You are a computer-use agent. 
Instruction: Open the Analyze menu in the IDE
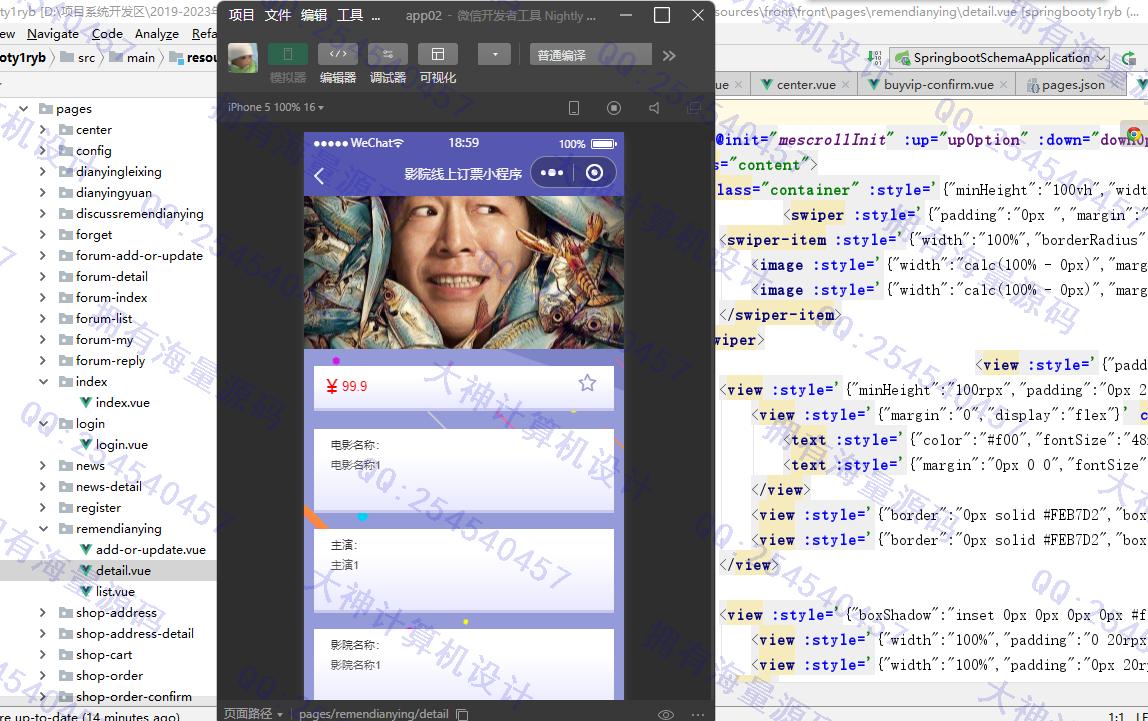pyautogui.click(x=157, y=34)
